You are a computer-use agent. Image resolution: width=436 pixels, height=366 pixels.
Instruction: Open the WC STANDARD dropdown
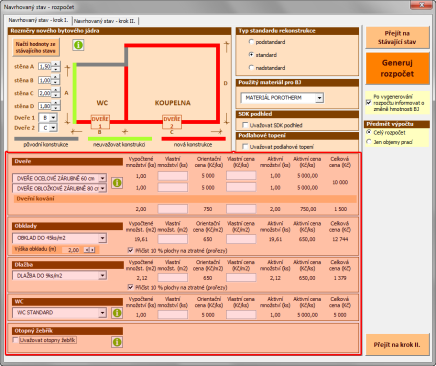click(102, 313)
